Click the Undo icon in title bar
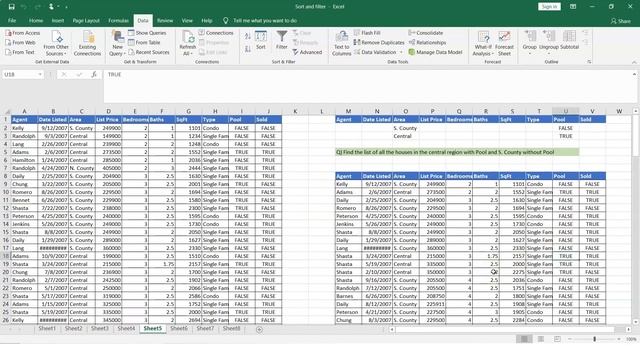 [x=24, y=7]
